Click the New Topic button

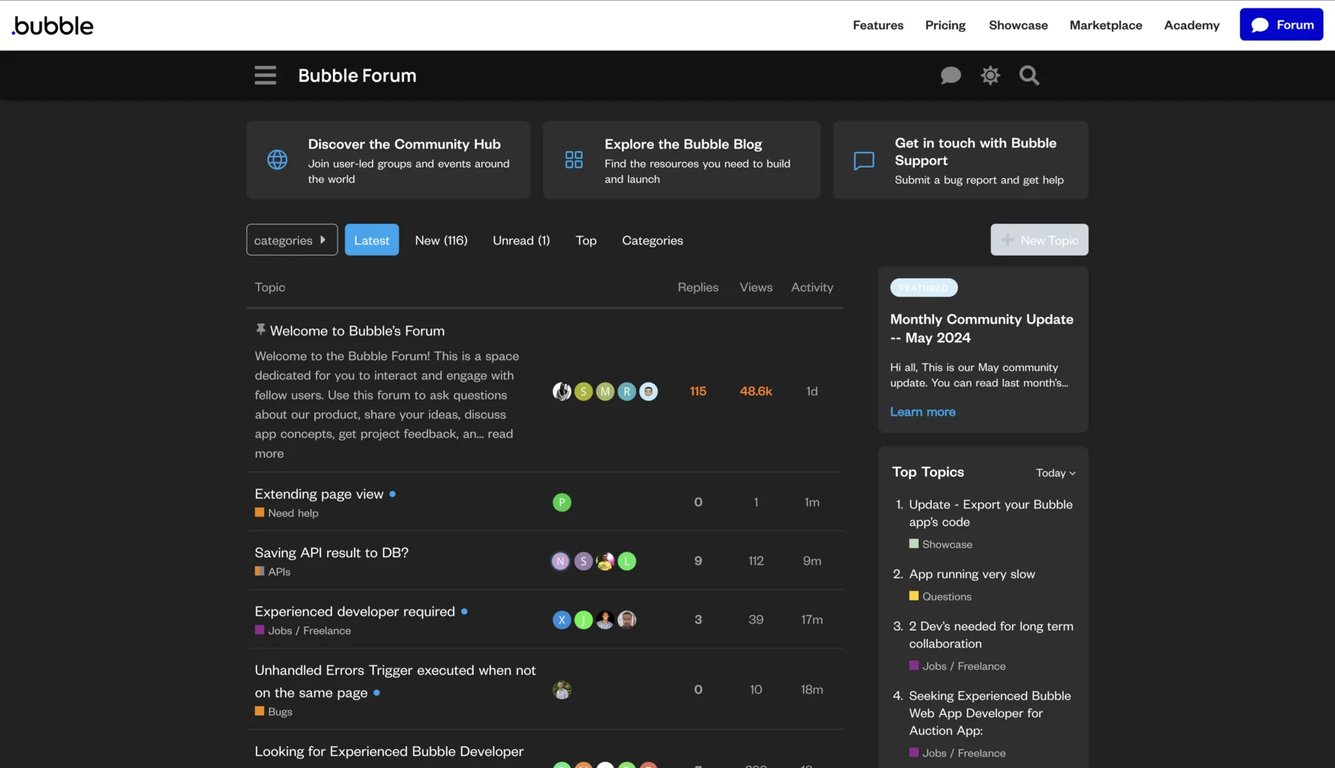click(1039, 240)
